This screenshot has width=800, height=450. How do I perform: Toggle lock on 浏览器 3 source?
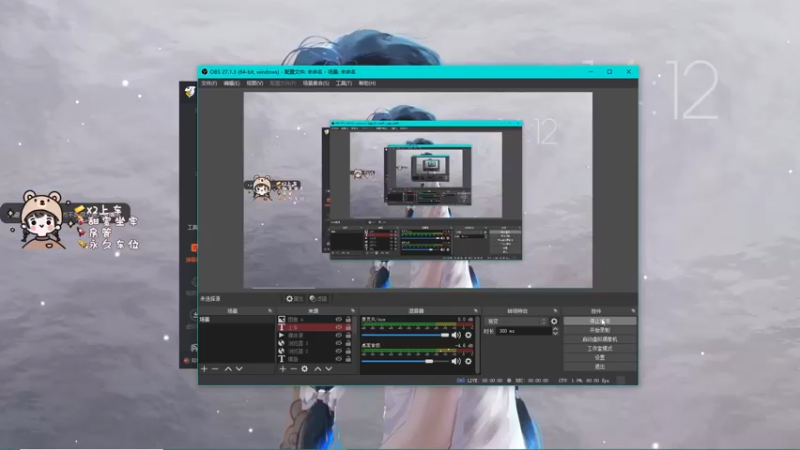[x=348, y=343]
